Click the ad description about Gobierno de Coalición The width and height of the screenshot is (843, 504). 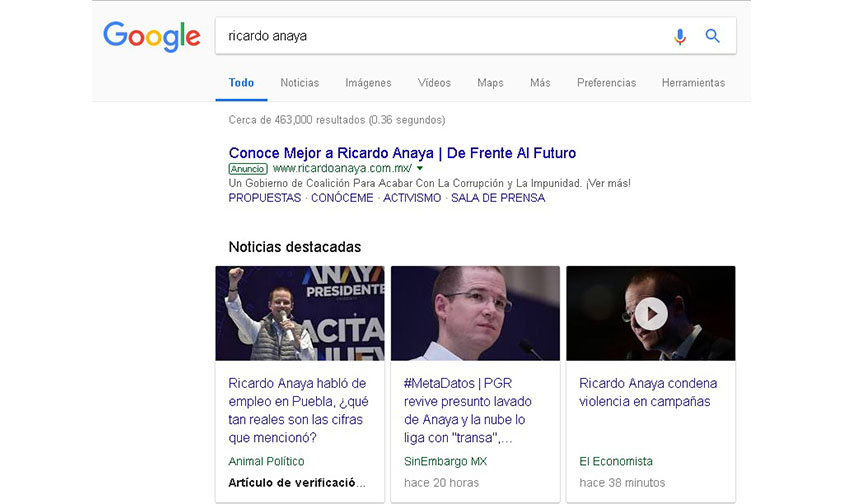coord(430,183)
